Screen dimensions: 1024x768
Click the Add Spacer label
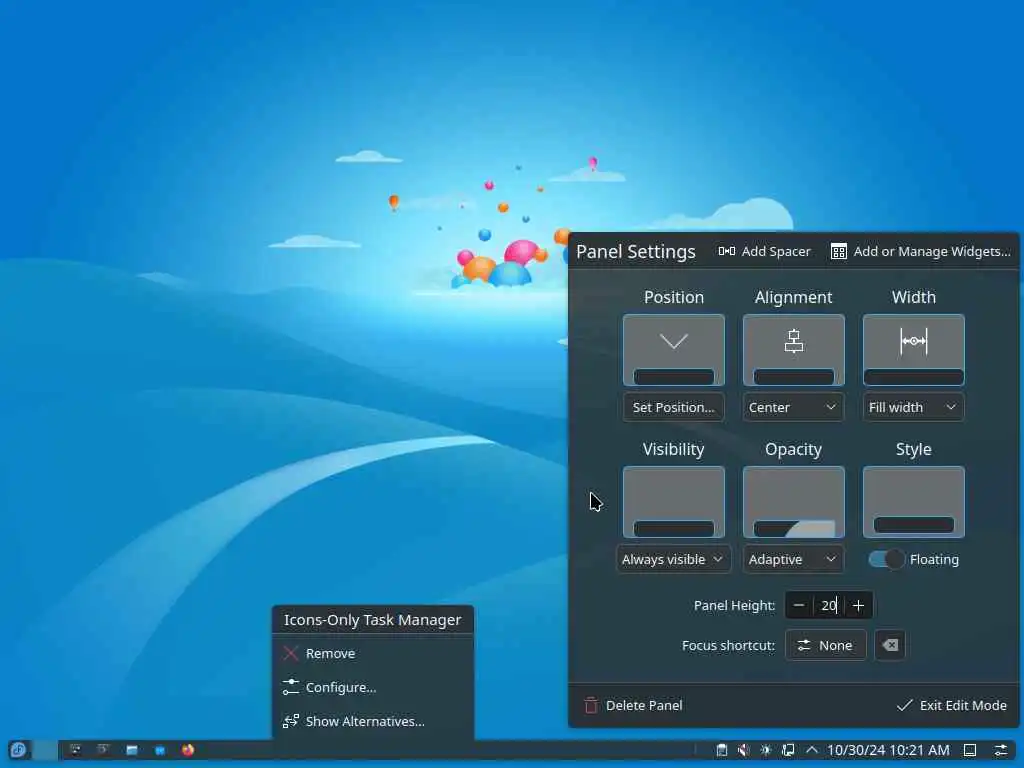pos(776,251)
